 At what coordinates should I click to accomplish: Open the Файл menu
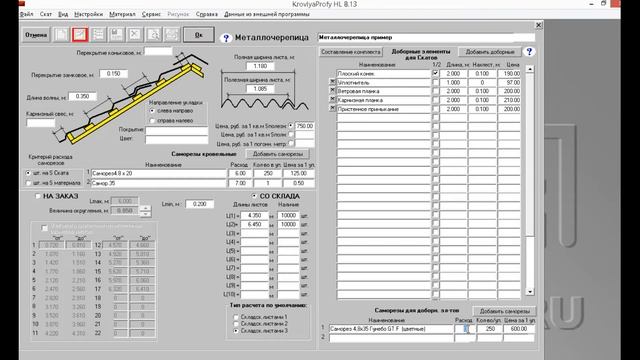coord(27,14)
